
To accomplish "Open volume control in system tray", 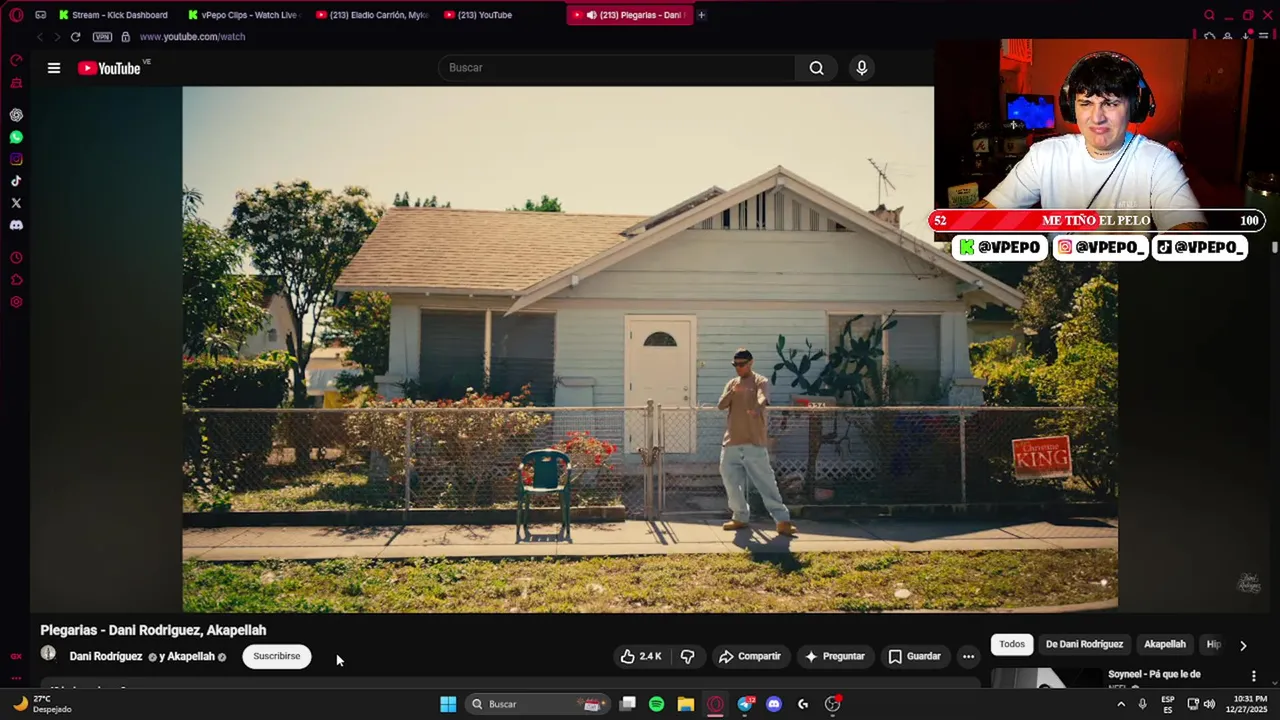I will [1209, 704].
